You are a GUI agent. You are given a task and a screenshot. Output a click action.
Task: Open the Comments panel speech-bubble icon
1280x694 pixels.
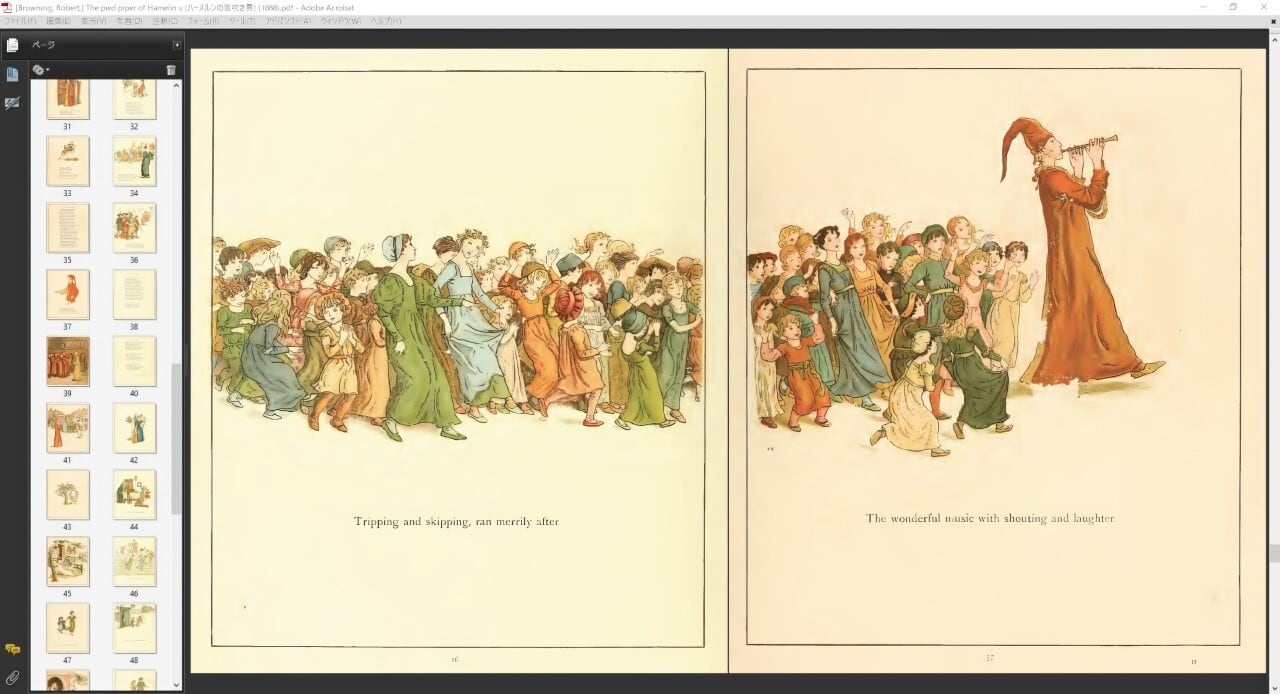[x=12, y=650]
